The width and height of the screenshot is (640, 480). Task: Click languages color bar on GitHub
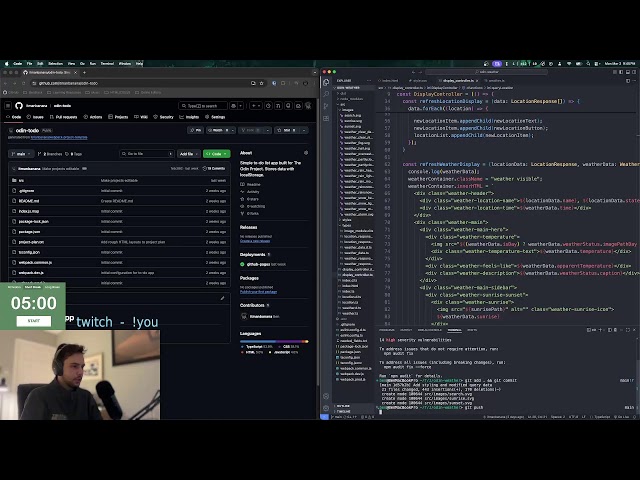(x=274, y=341)
